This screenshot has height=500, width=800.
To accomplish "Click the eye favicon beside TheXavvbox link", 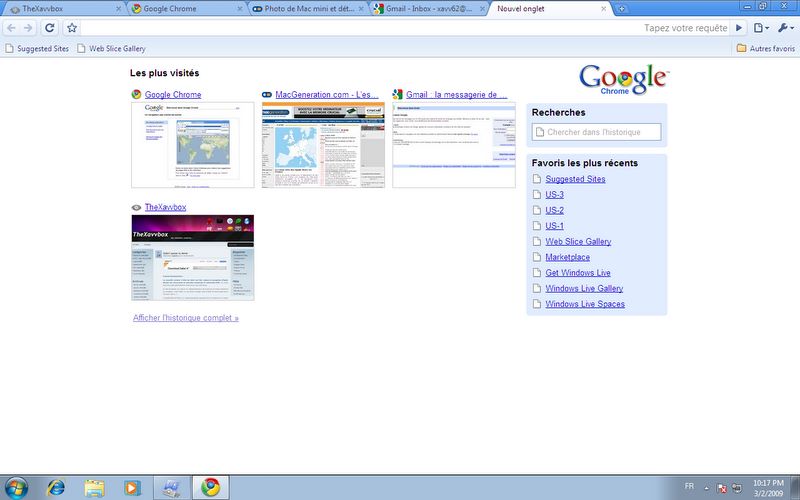I will coord(136,208).
